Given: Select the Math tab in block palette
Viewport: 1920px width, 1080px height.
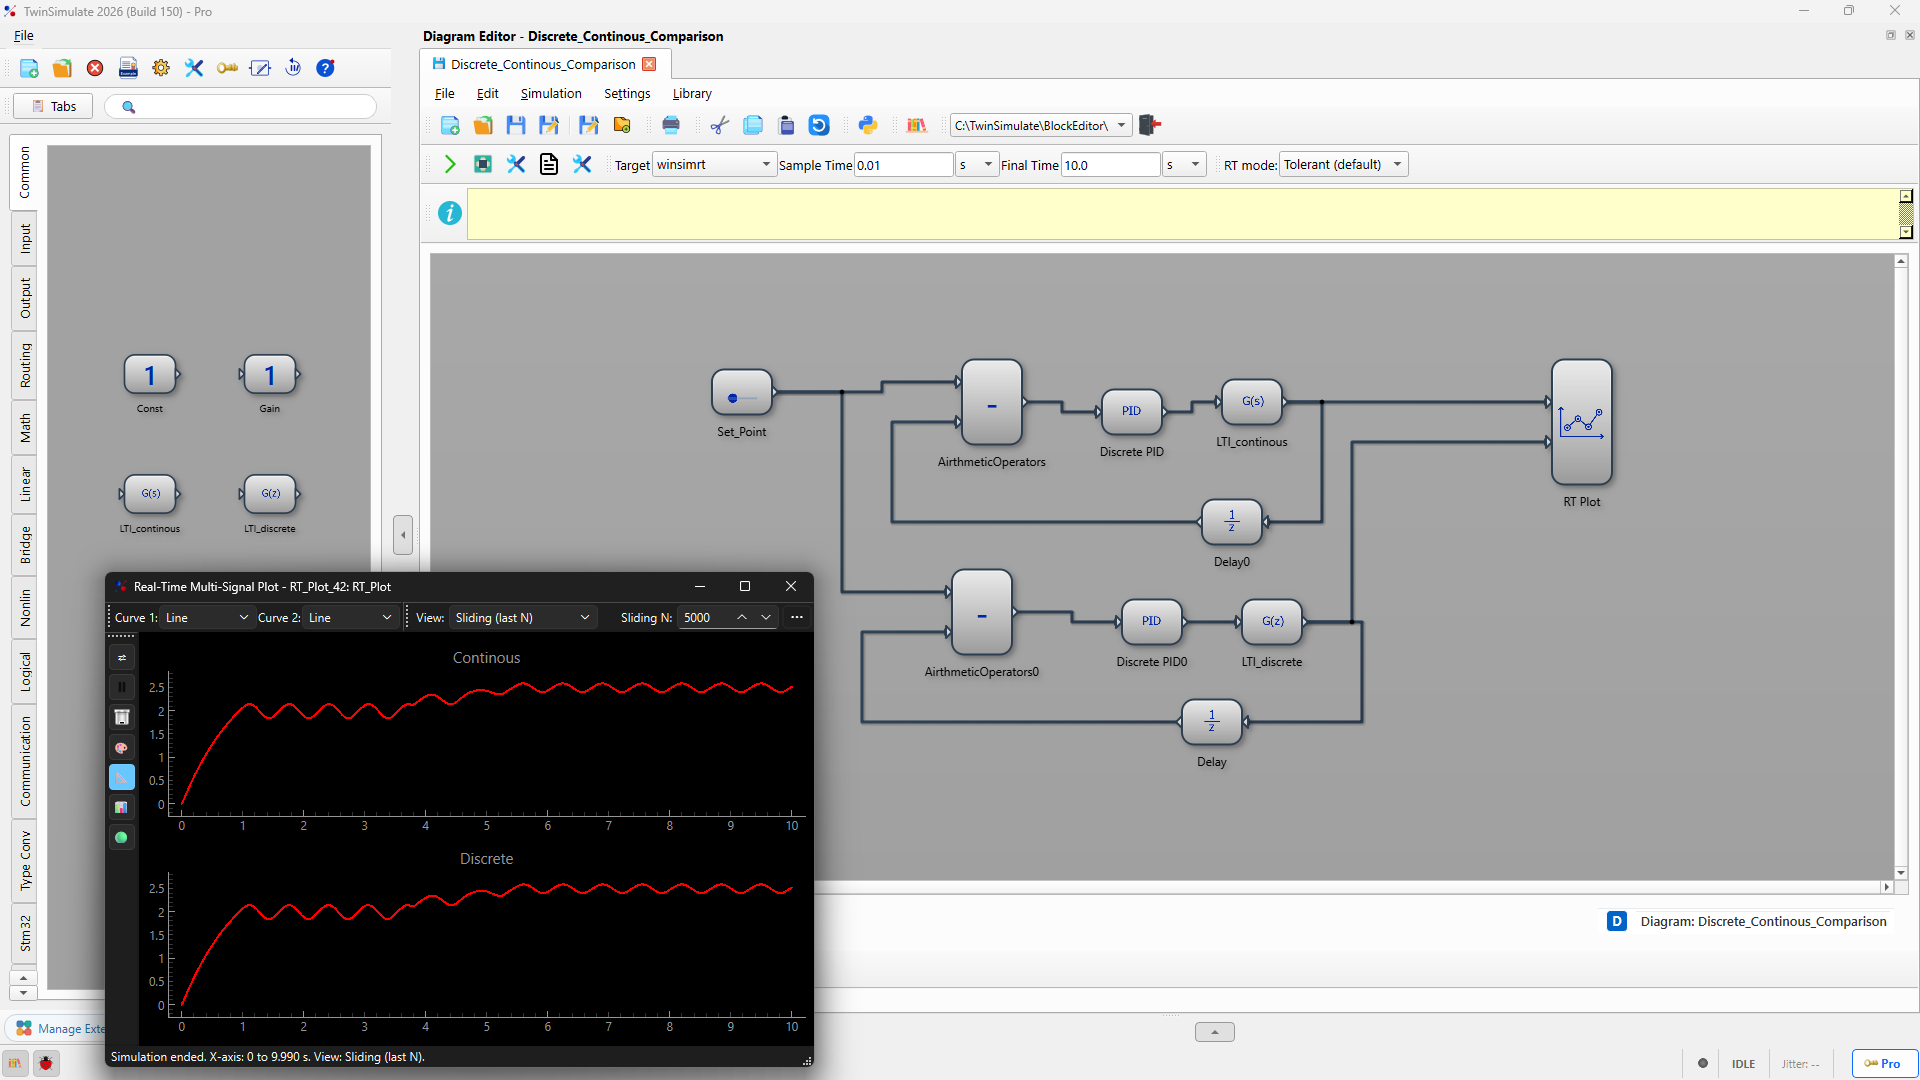Looking at the screenshot, I should pos(25,428).
